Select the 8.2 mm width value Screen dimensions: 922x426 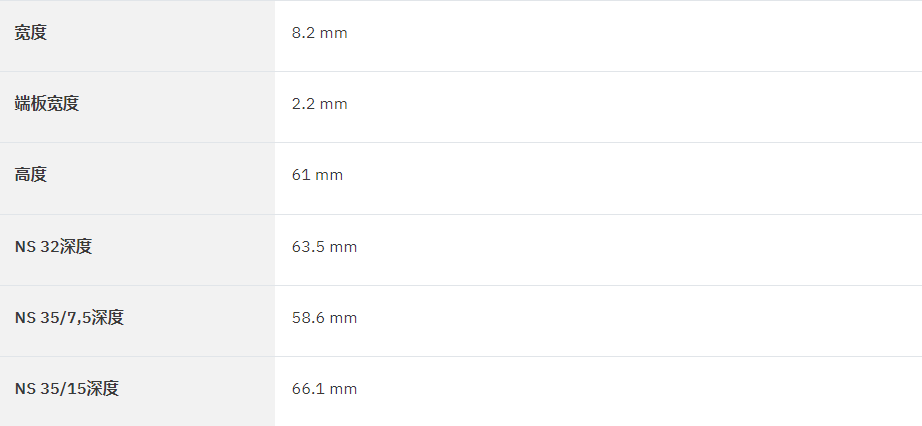[319, 33]
